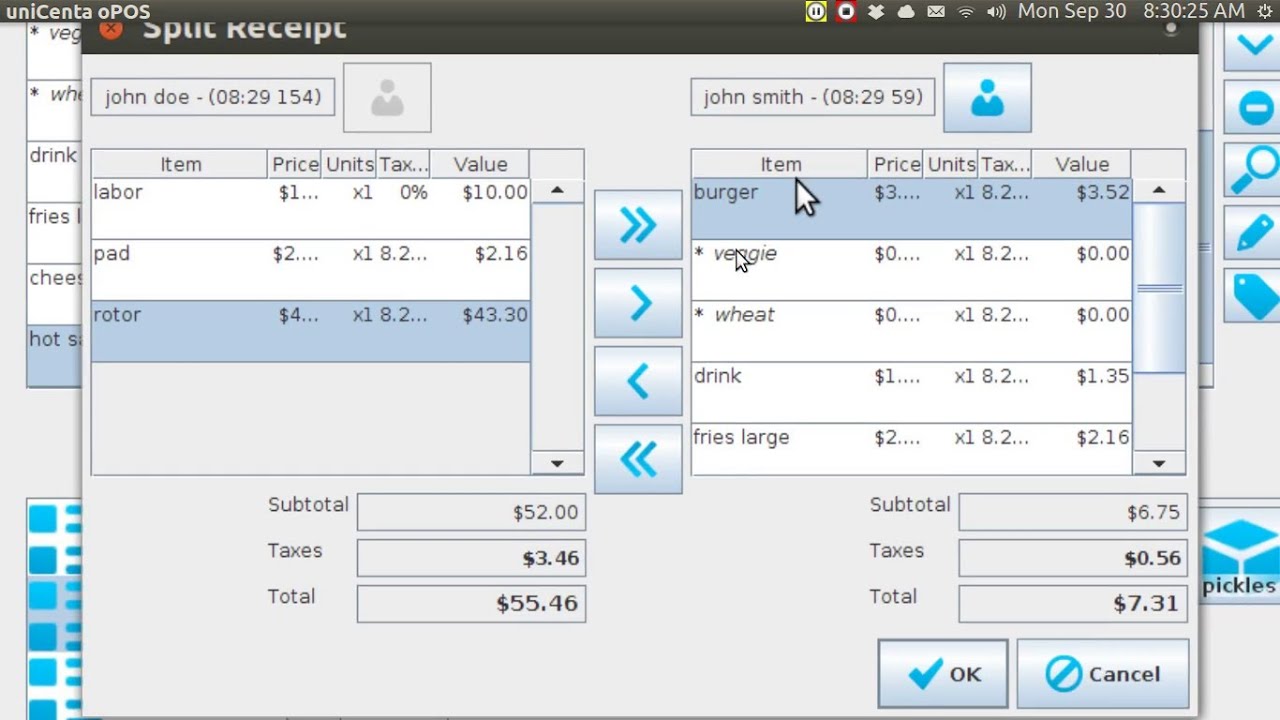Cancel the split receipt
Screen dimensions: 1280x720
pyautogui.click(x=1102, y=674)
